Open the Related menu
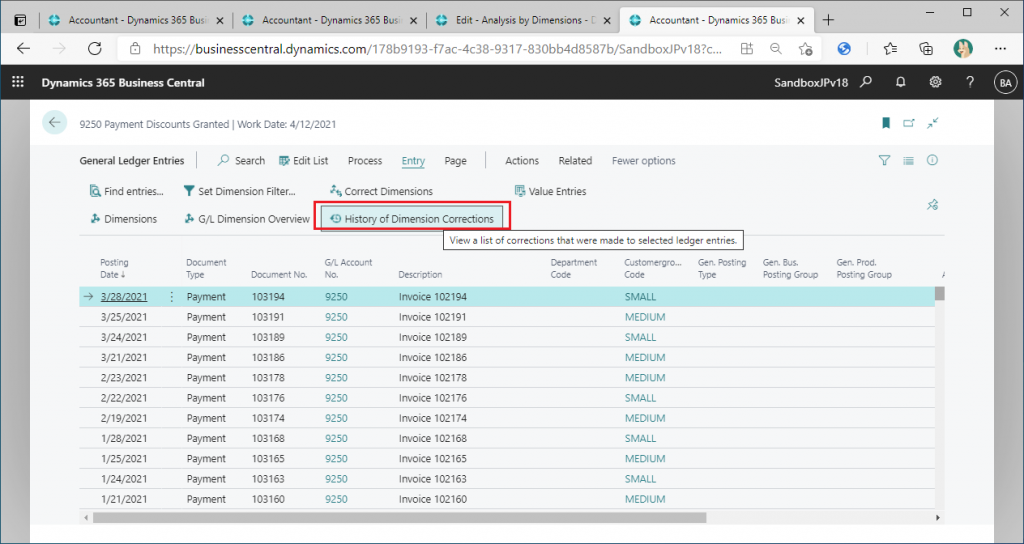Viewport: 1024px width, 544px height. (575, 161)
